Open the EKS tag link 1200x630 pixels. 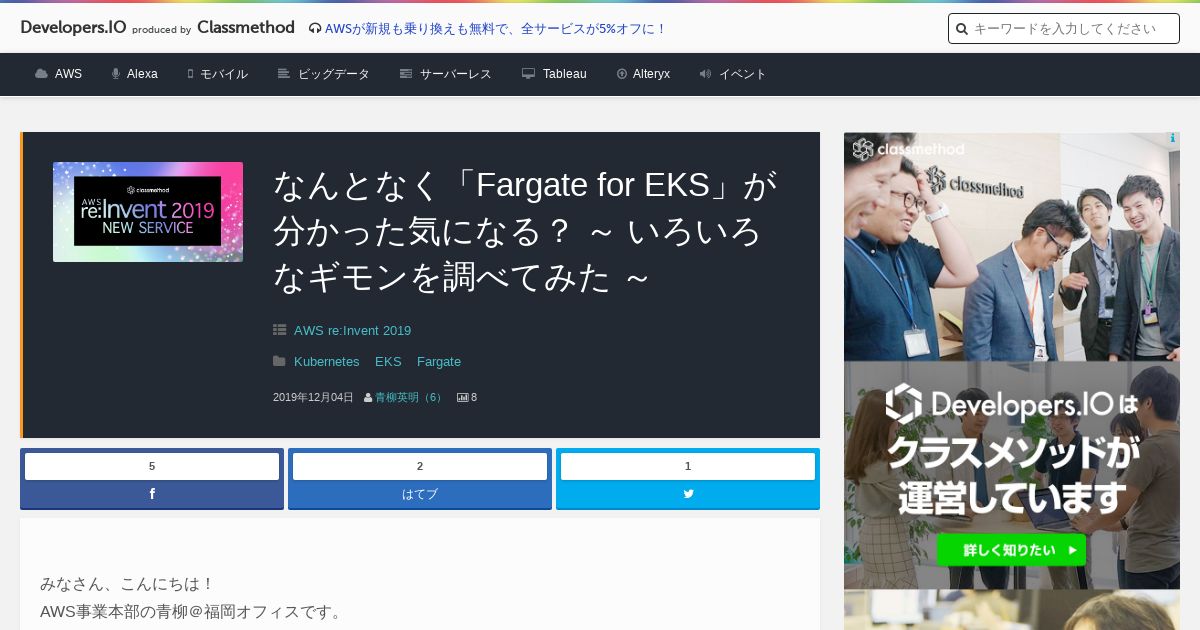tap(388, 362)
